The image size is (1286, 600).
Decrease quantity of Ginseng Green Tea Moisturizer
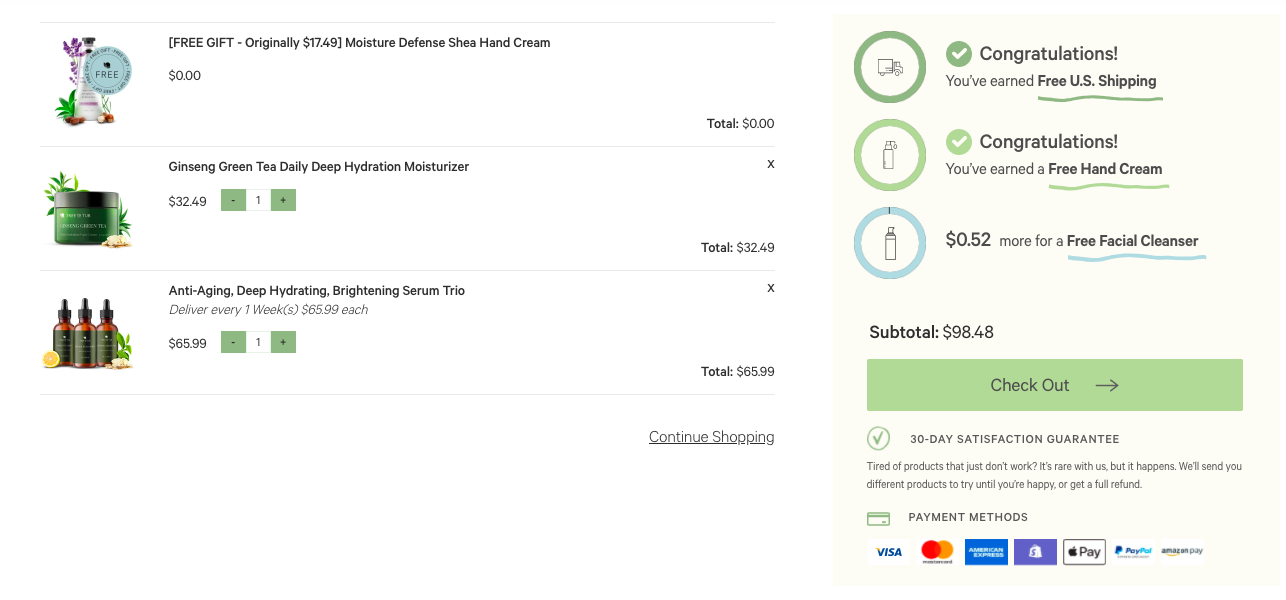(233, 200)
